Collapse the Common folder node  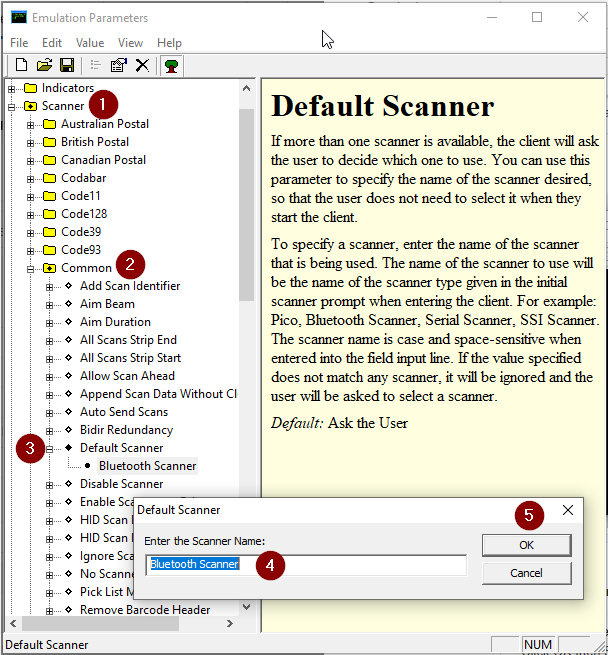click(31, 268)
